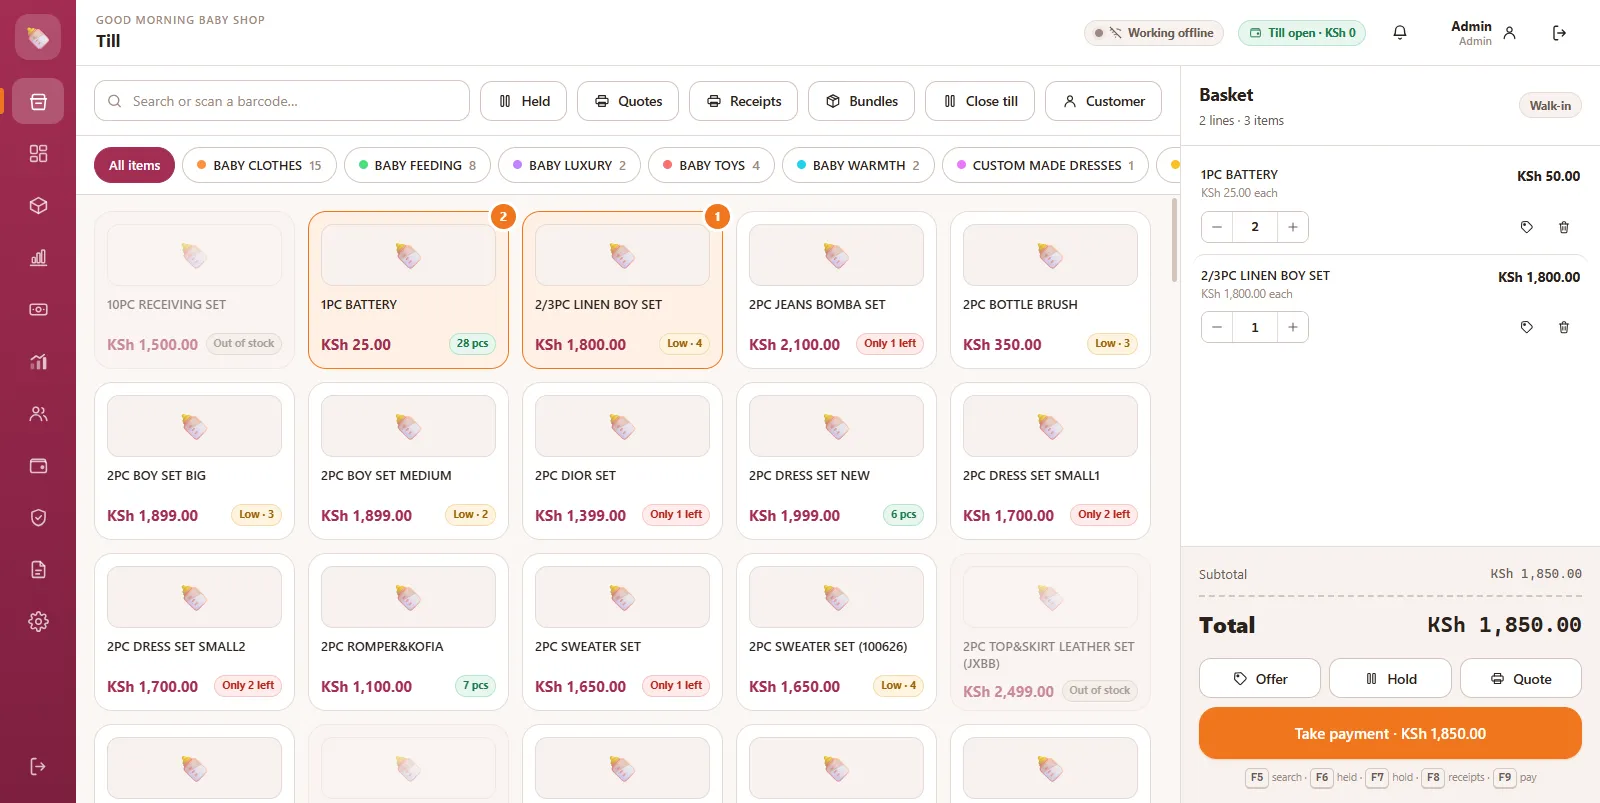
Task: Filter by BABY TOYS category
Action: click(x=711, y=165)
